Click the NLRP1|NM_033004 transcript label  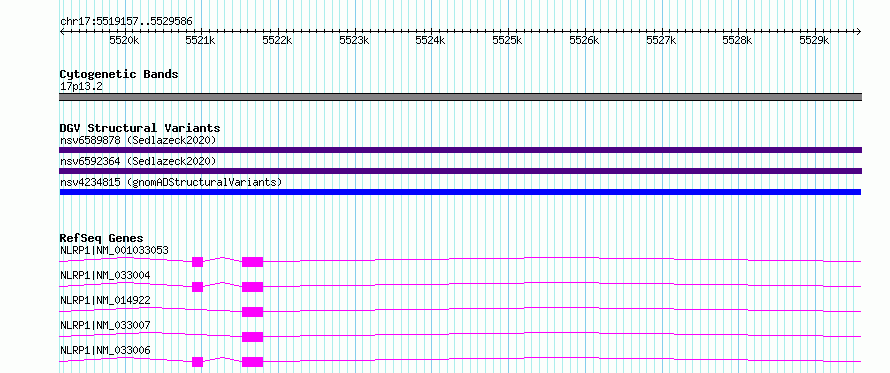coord(105,275)
